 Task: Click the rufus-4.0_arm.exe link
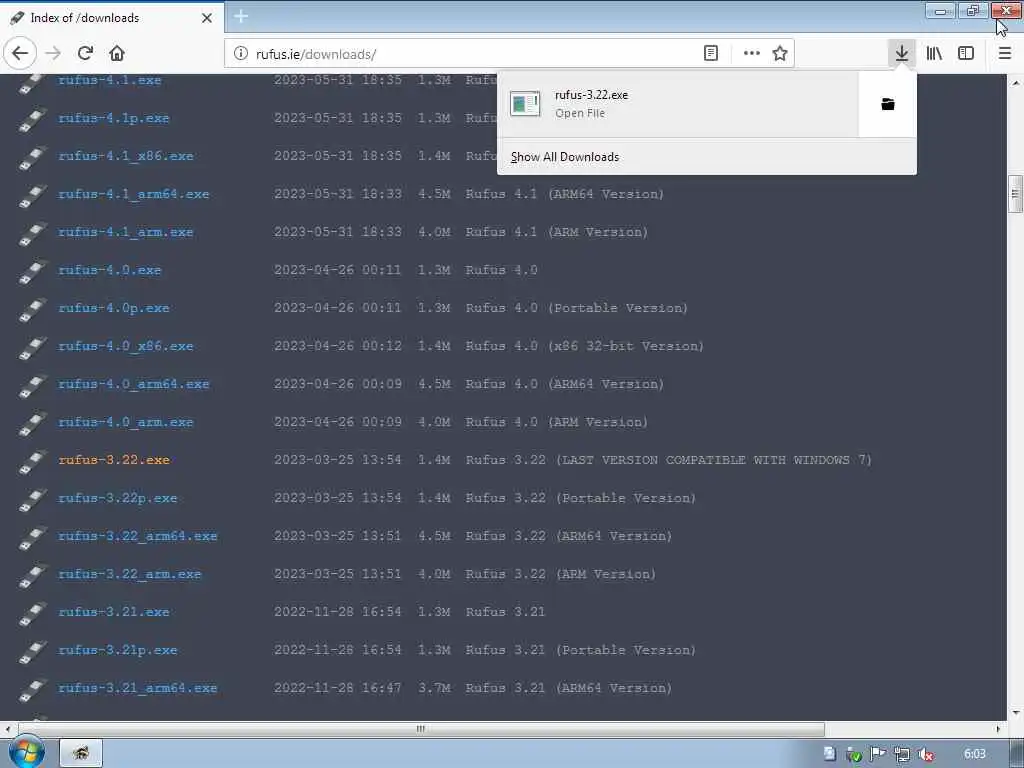(125, 422)
